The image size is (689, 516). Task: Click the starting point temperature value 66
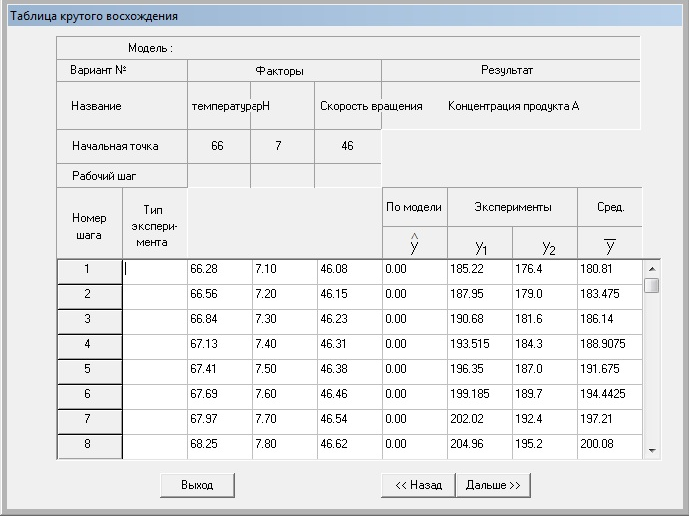[x=218, y=146]
